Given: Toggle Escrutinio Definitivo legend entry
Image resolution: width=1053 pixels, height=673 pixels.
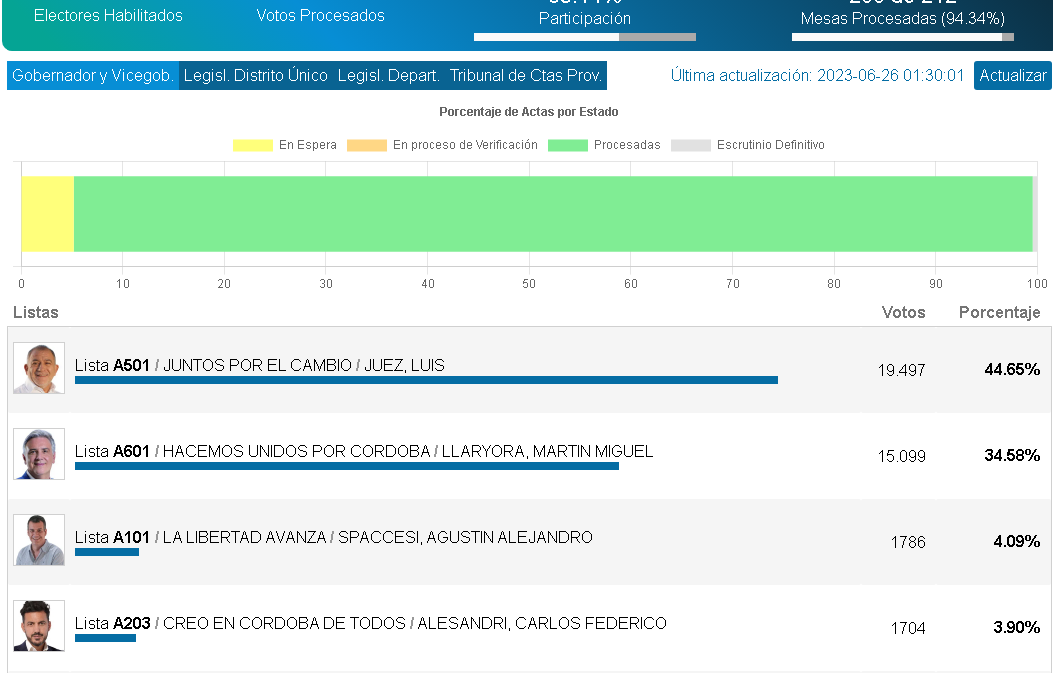Looking at the screenshot, I should (x=748, y=145).
